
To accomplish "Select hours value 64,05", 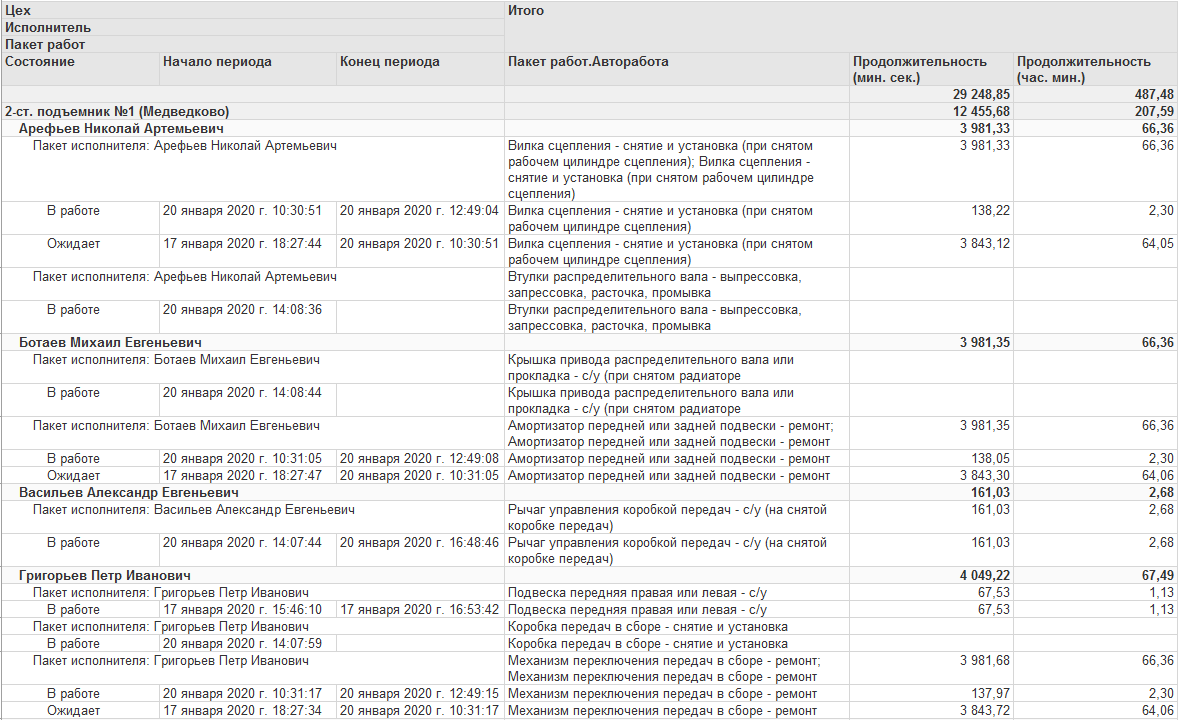I will [x=1158, y=244].
